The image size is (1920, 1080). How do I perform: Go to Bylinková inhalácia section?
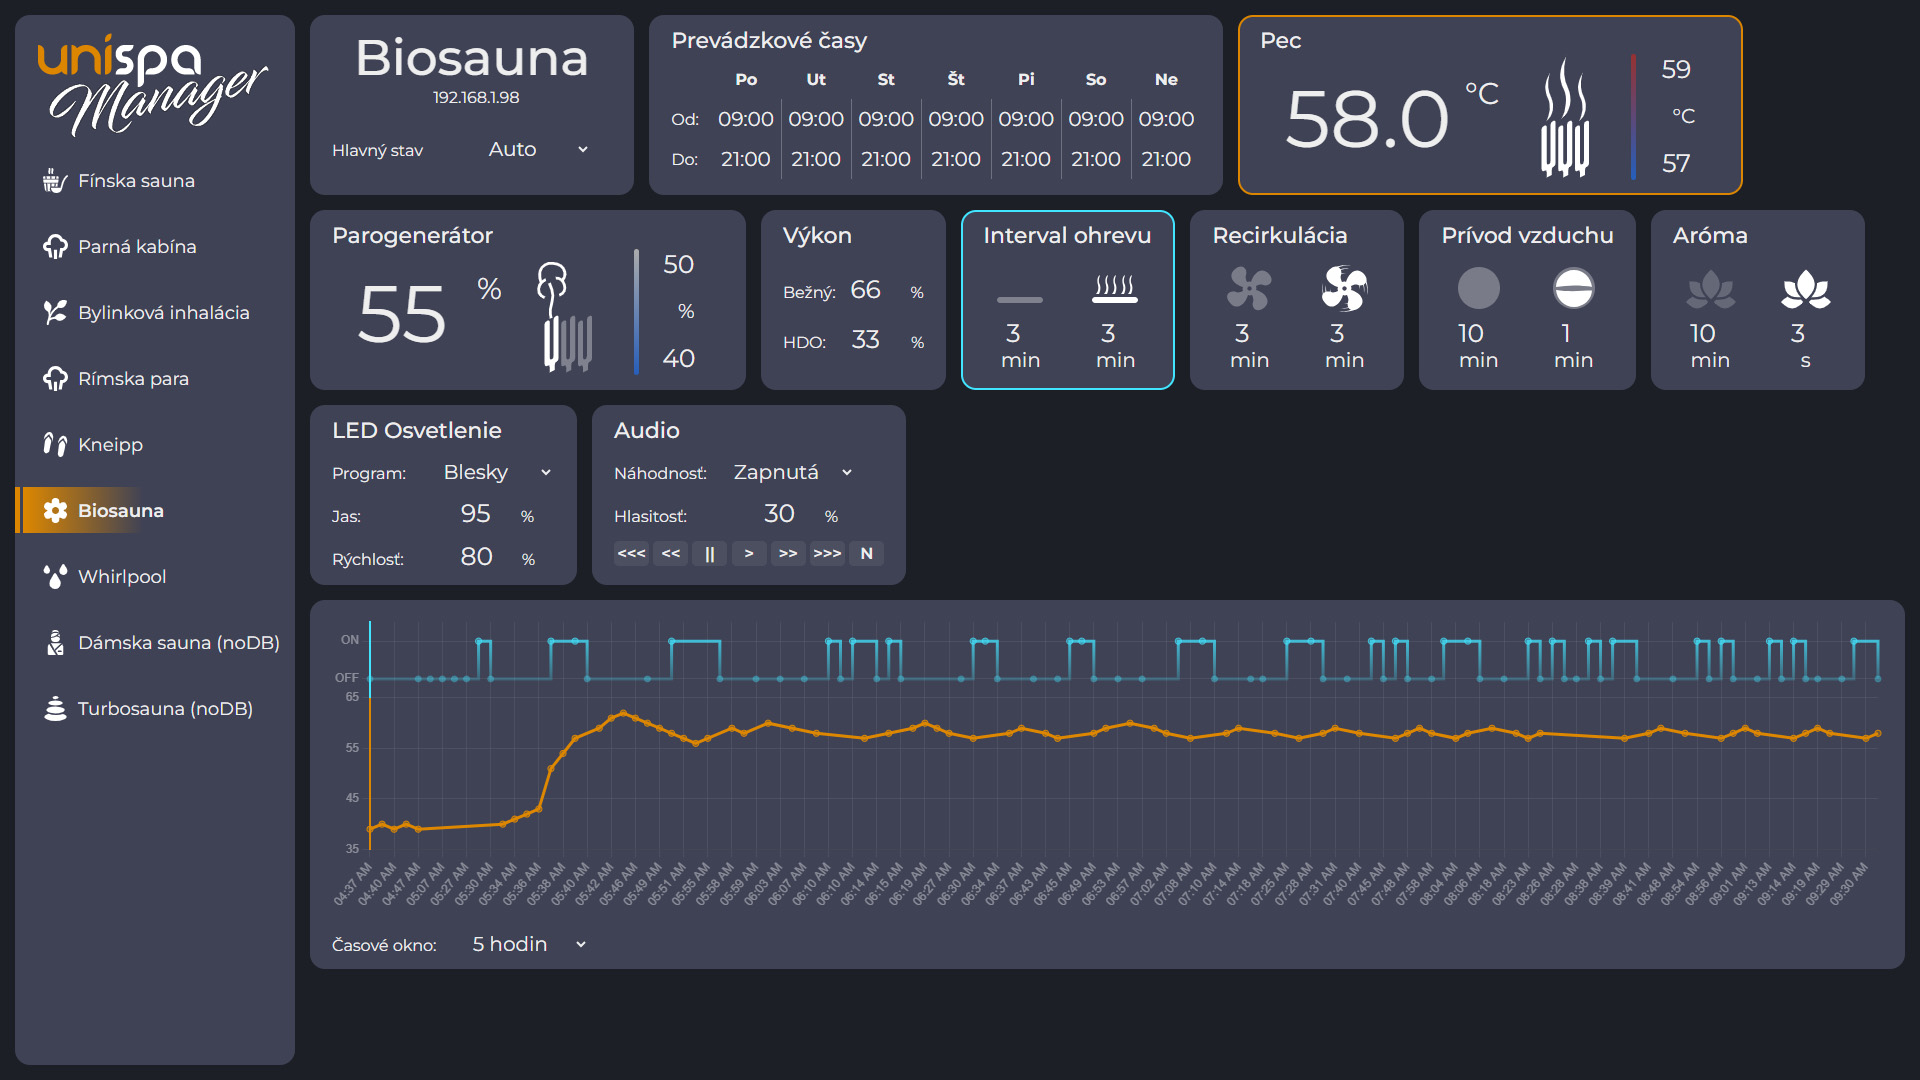coord(155,313)
